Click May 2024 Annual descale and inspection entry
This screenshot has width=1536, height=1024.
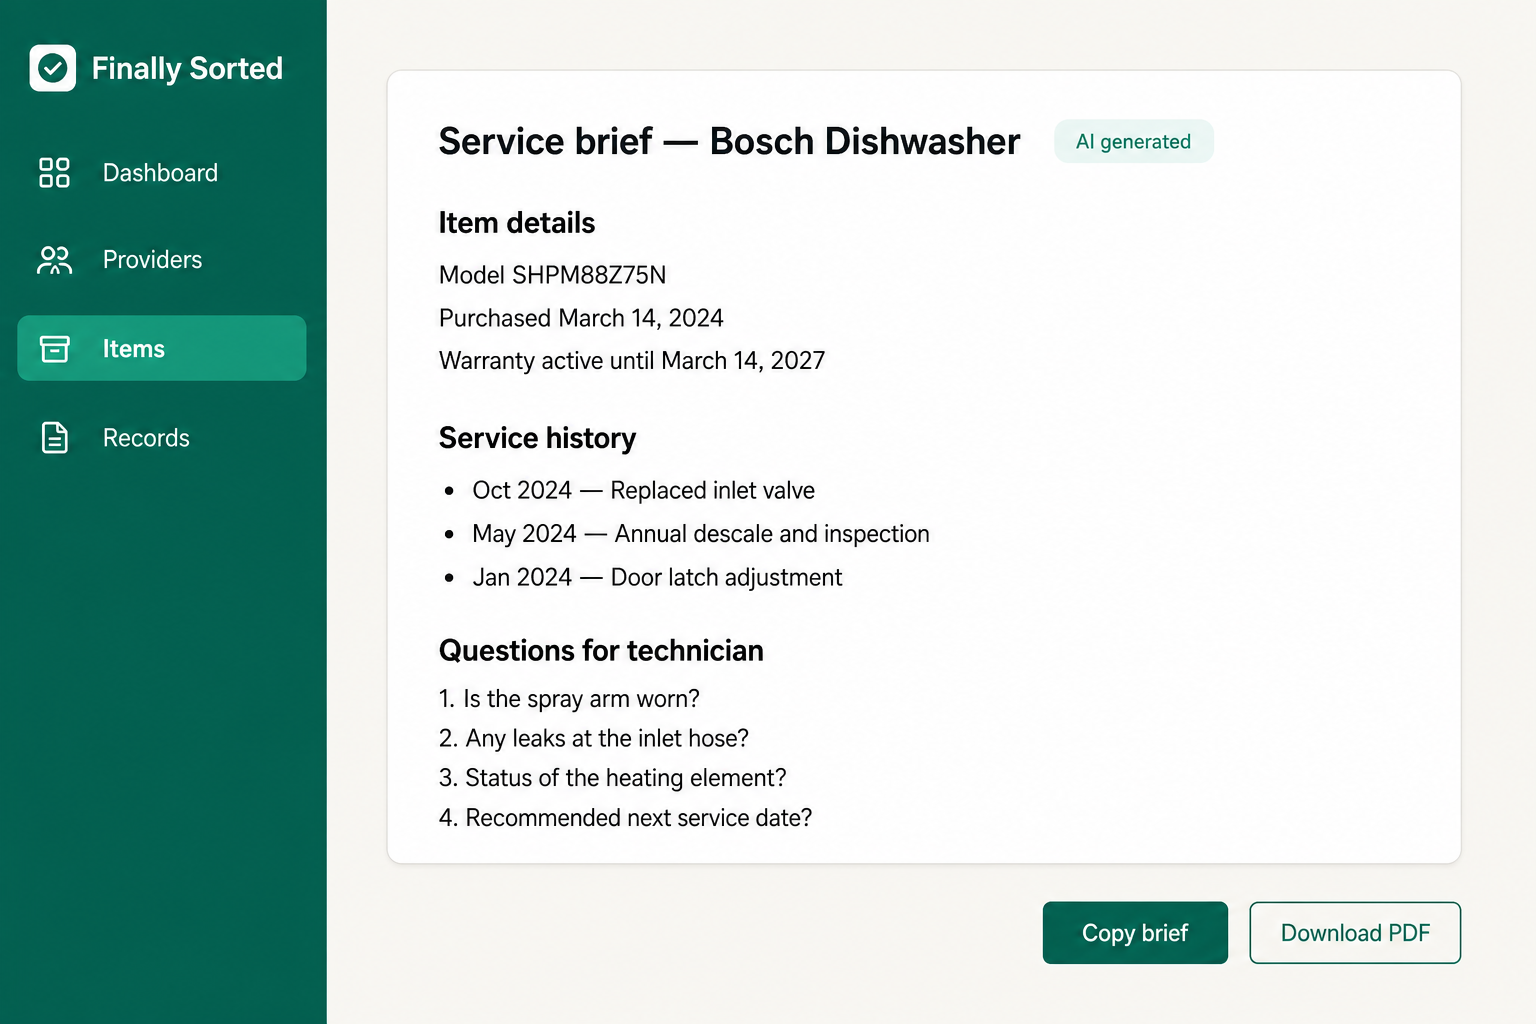(x=701, y=534)
